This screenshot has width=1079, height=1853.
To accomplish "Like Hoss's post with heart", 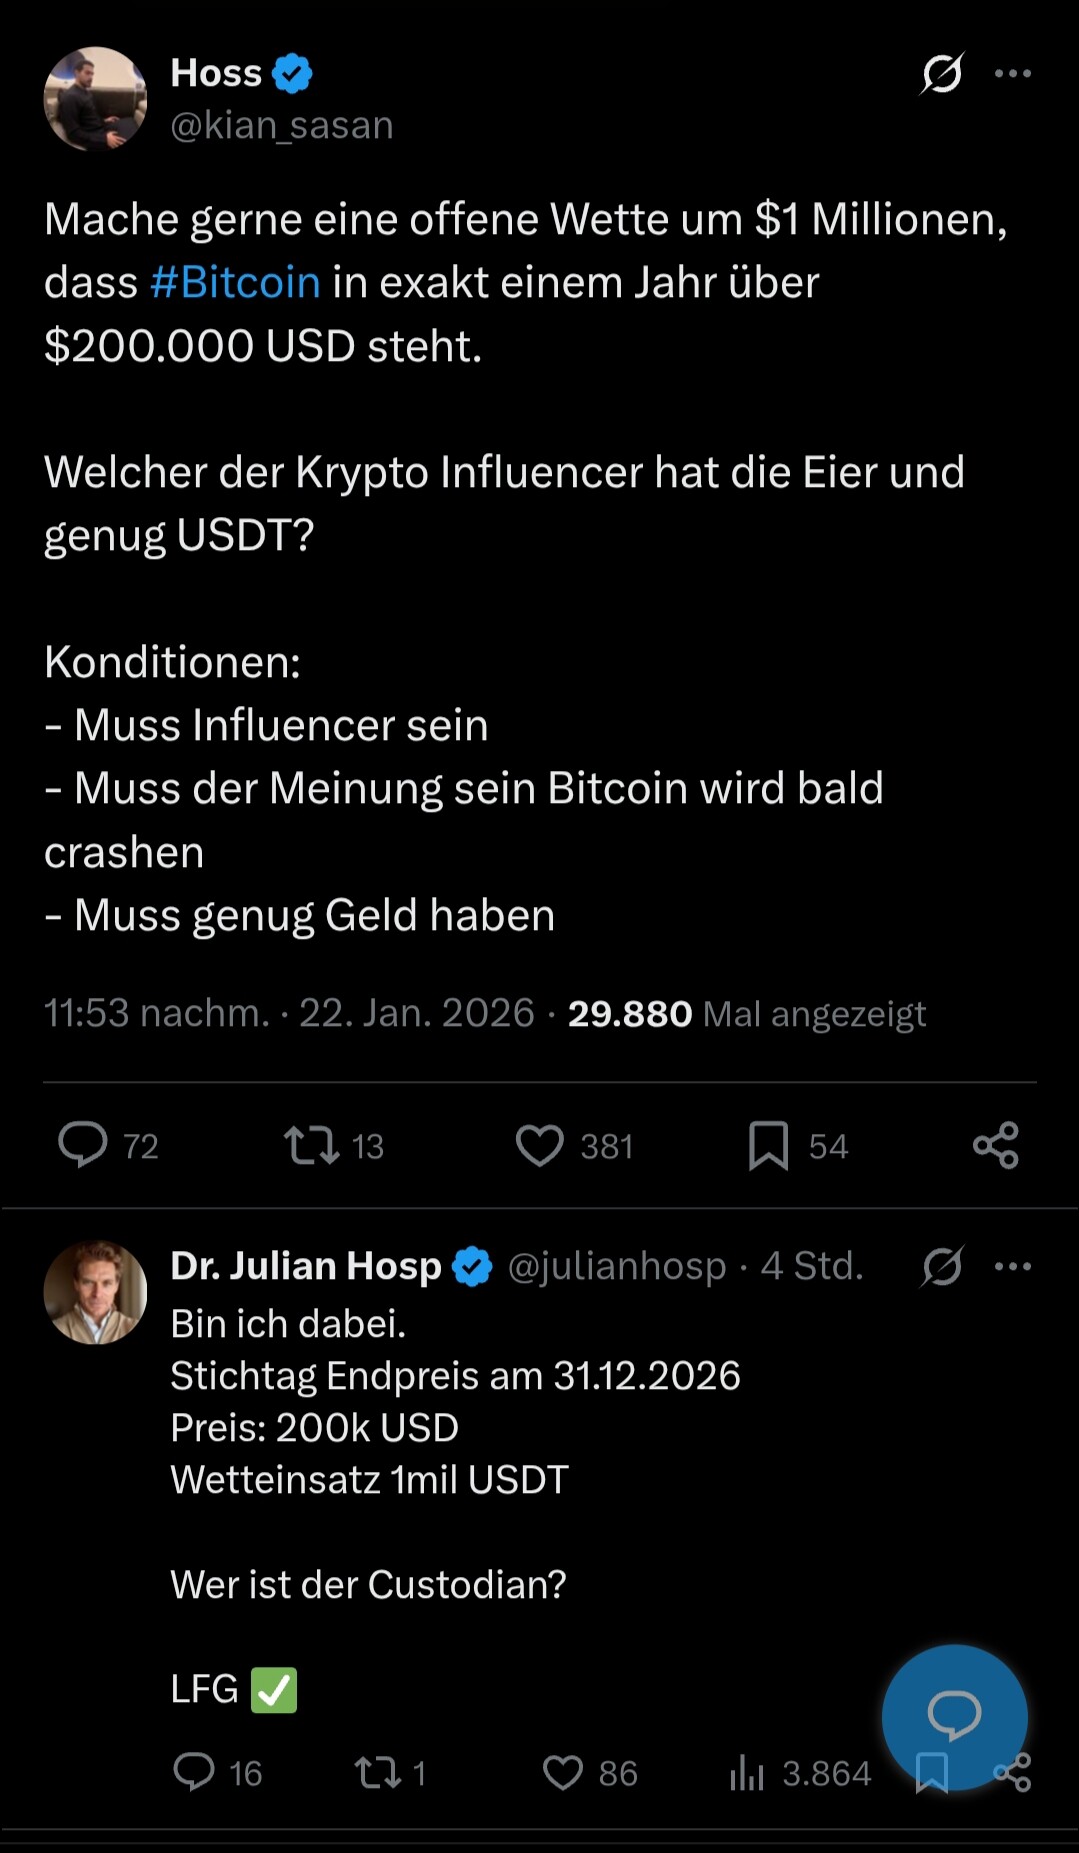I will pyautogui.click(x=540, y=1145).
